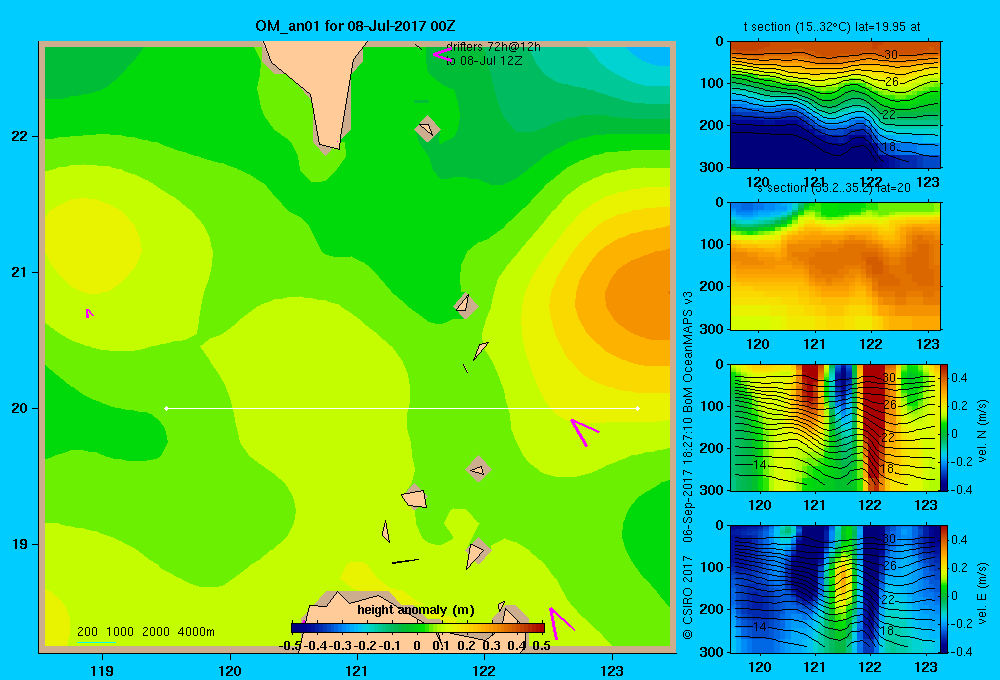Click the orange high anomaly region near 21N
This screenshot has height=680, width=1000.
638,297
